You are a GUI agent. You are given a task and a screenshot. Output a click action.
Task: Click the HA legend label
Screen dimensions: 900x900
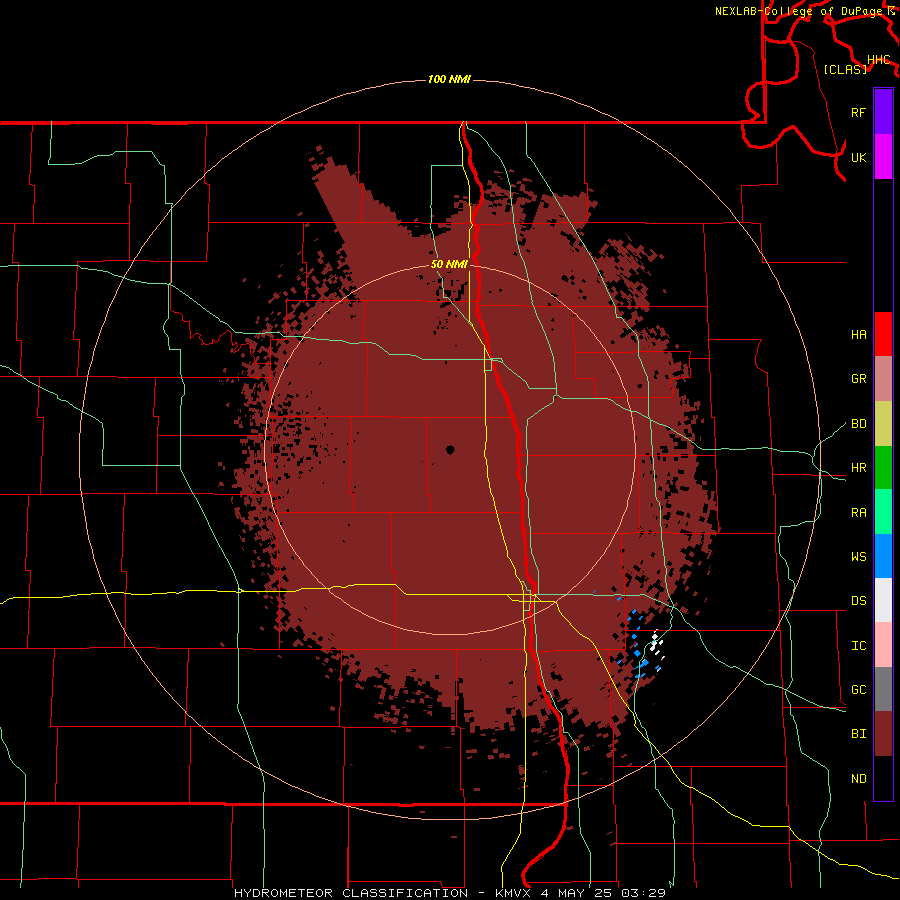click(859, 334)
